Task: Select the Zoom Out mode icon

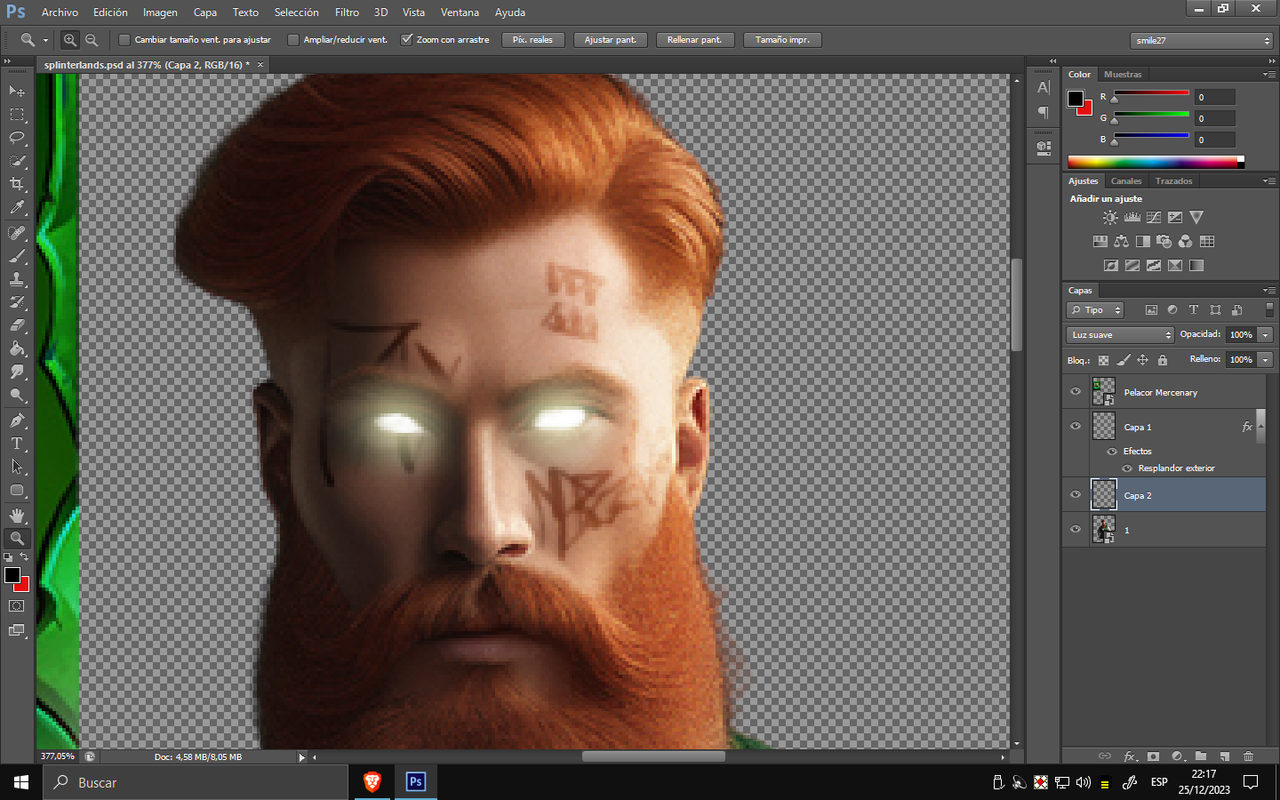Action: click(91, 40)
